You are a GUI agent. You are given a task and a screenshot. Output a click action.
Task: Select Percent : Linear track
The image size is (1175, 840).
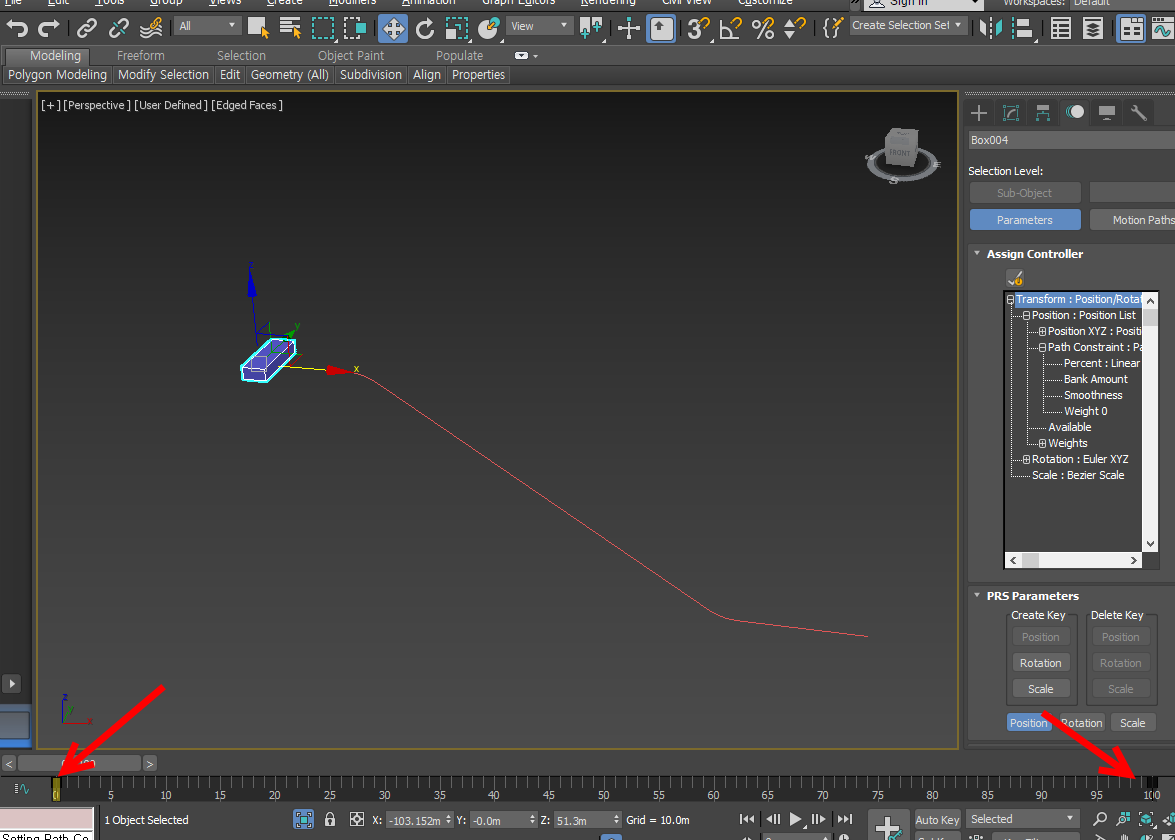[1102, 363]
